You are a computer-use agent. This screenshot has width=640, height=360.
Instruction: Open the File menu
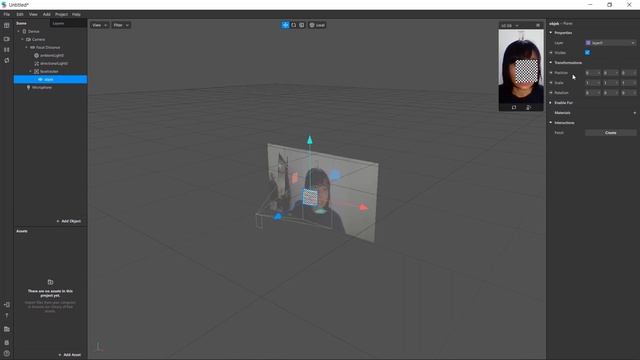[7, 14]
